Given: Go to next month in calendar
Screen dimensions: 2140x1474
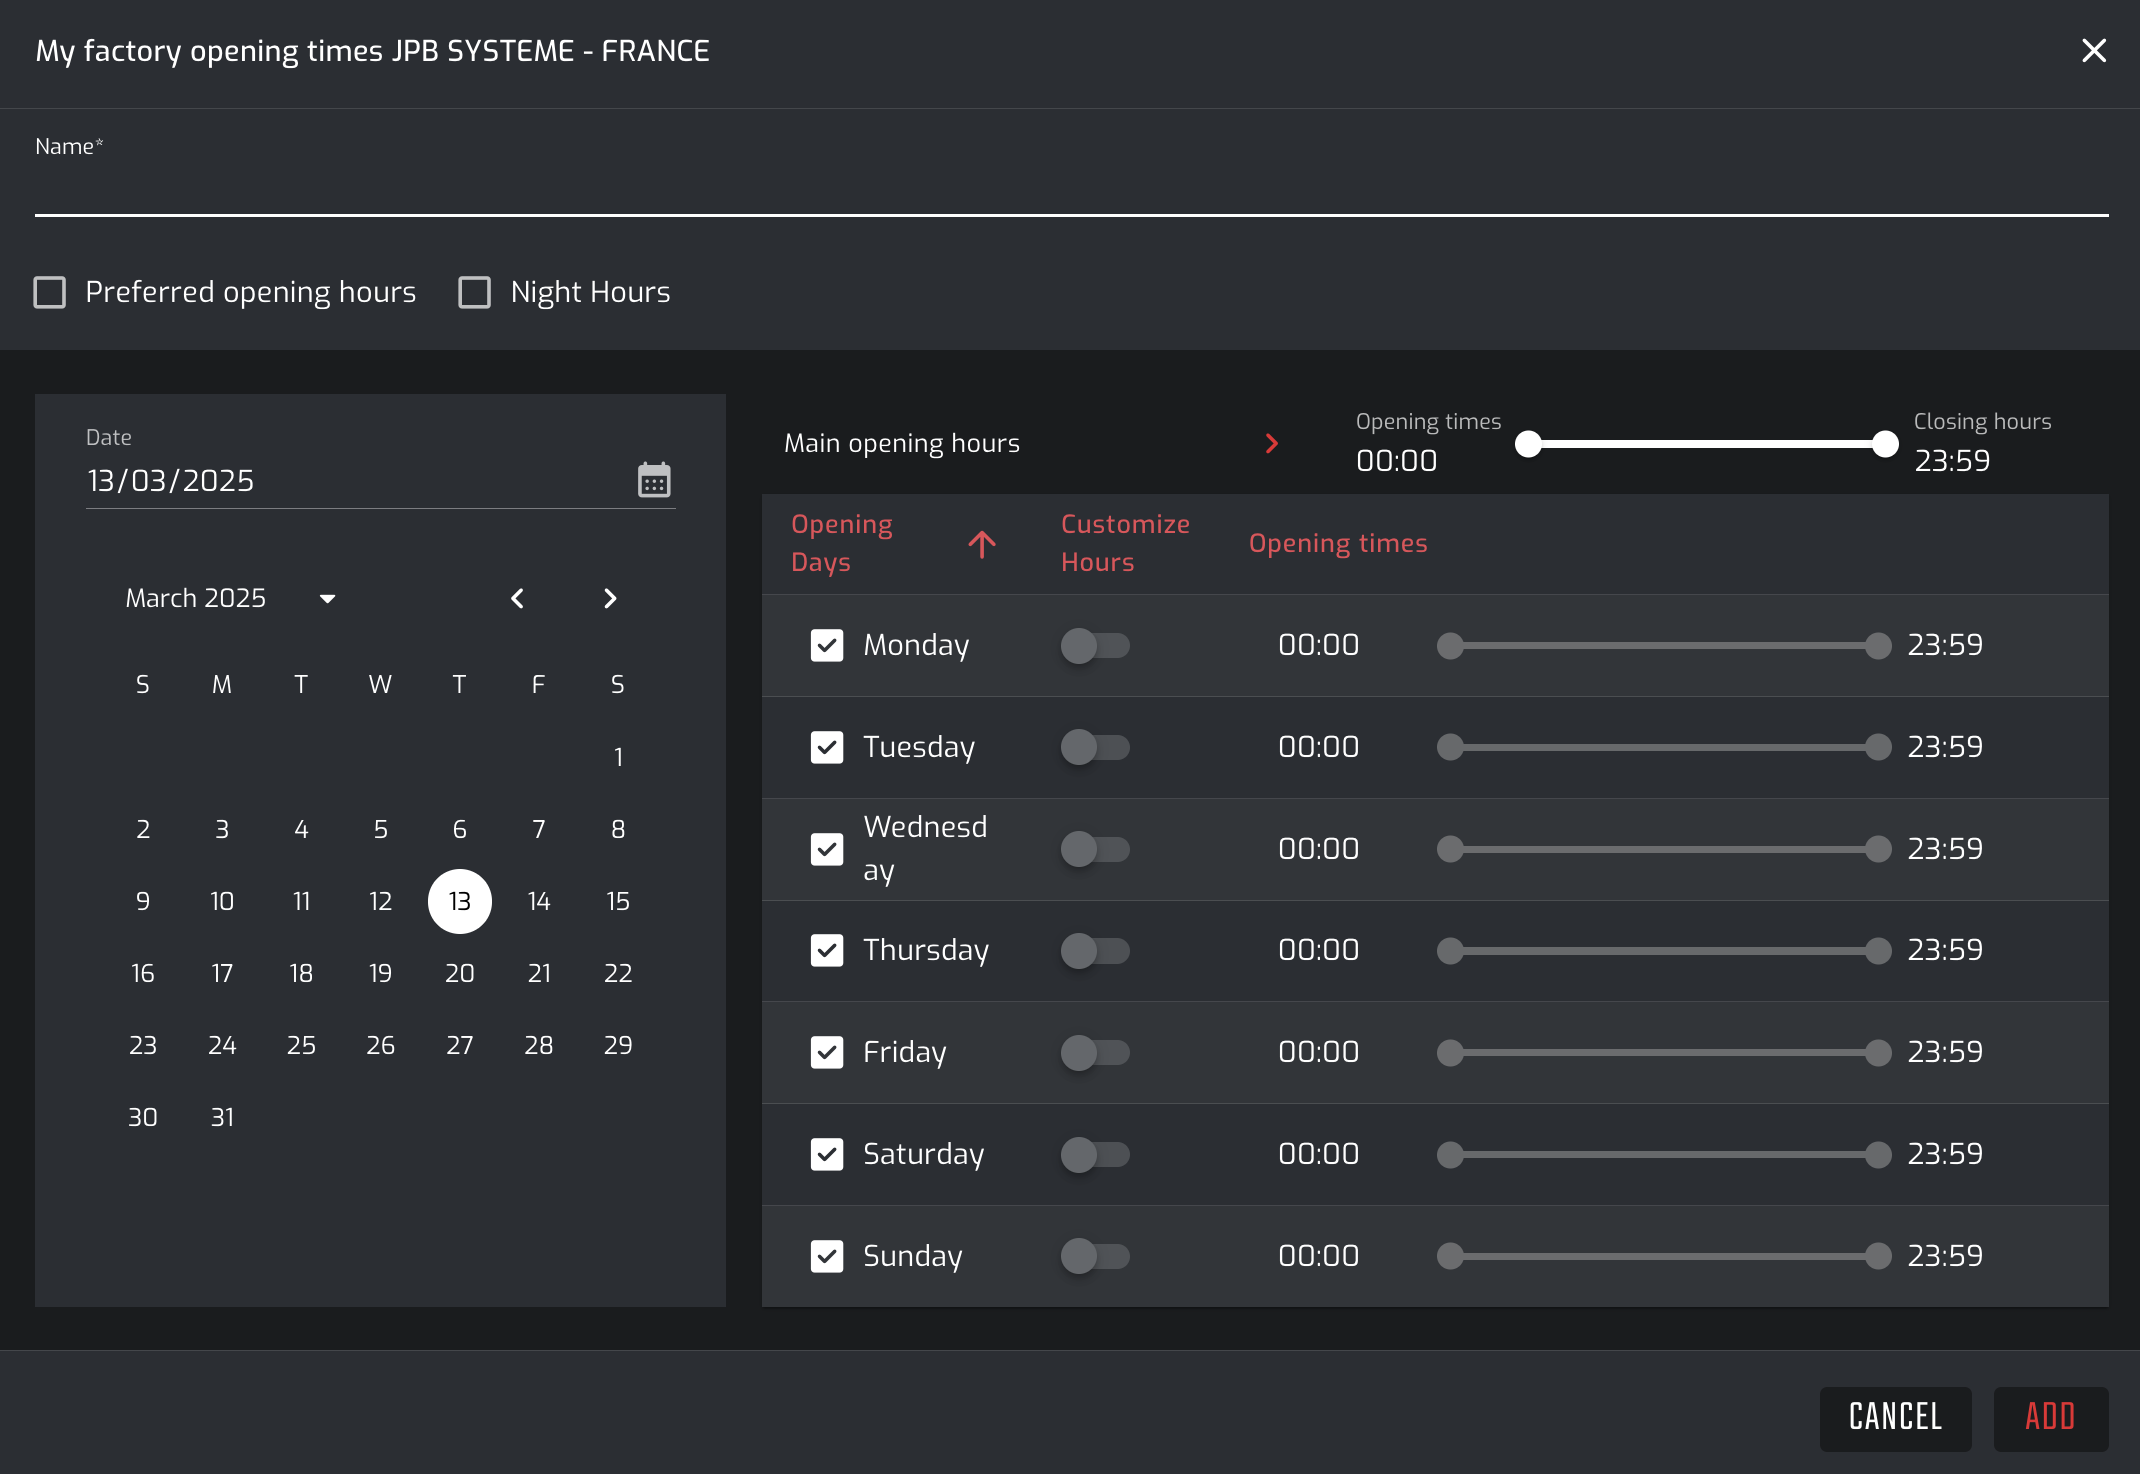Looking at the screenshot, I should tap(610, 598).
